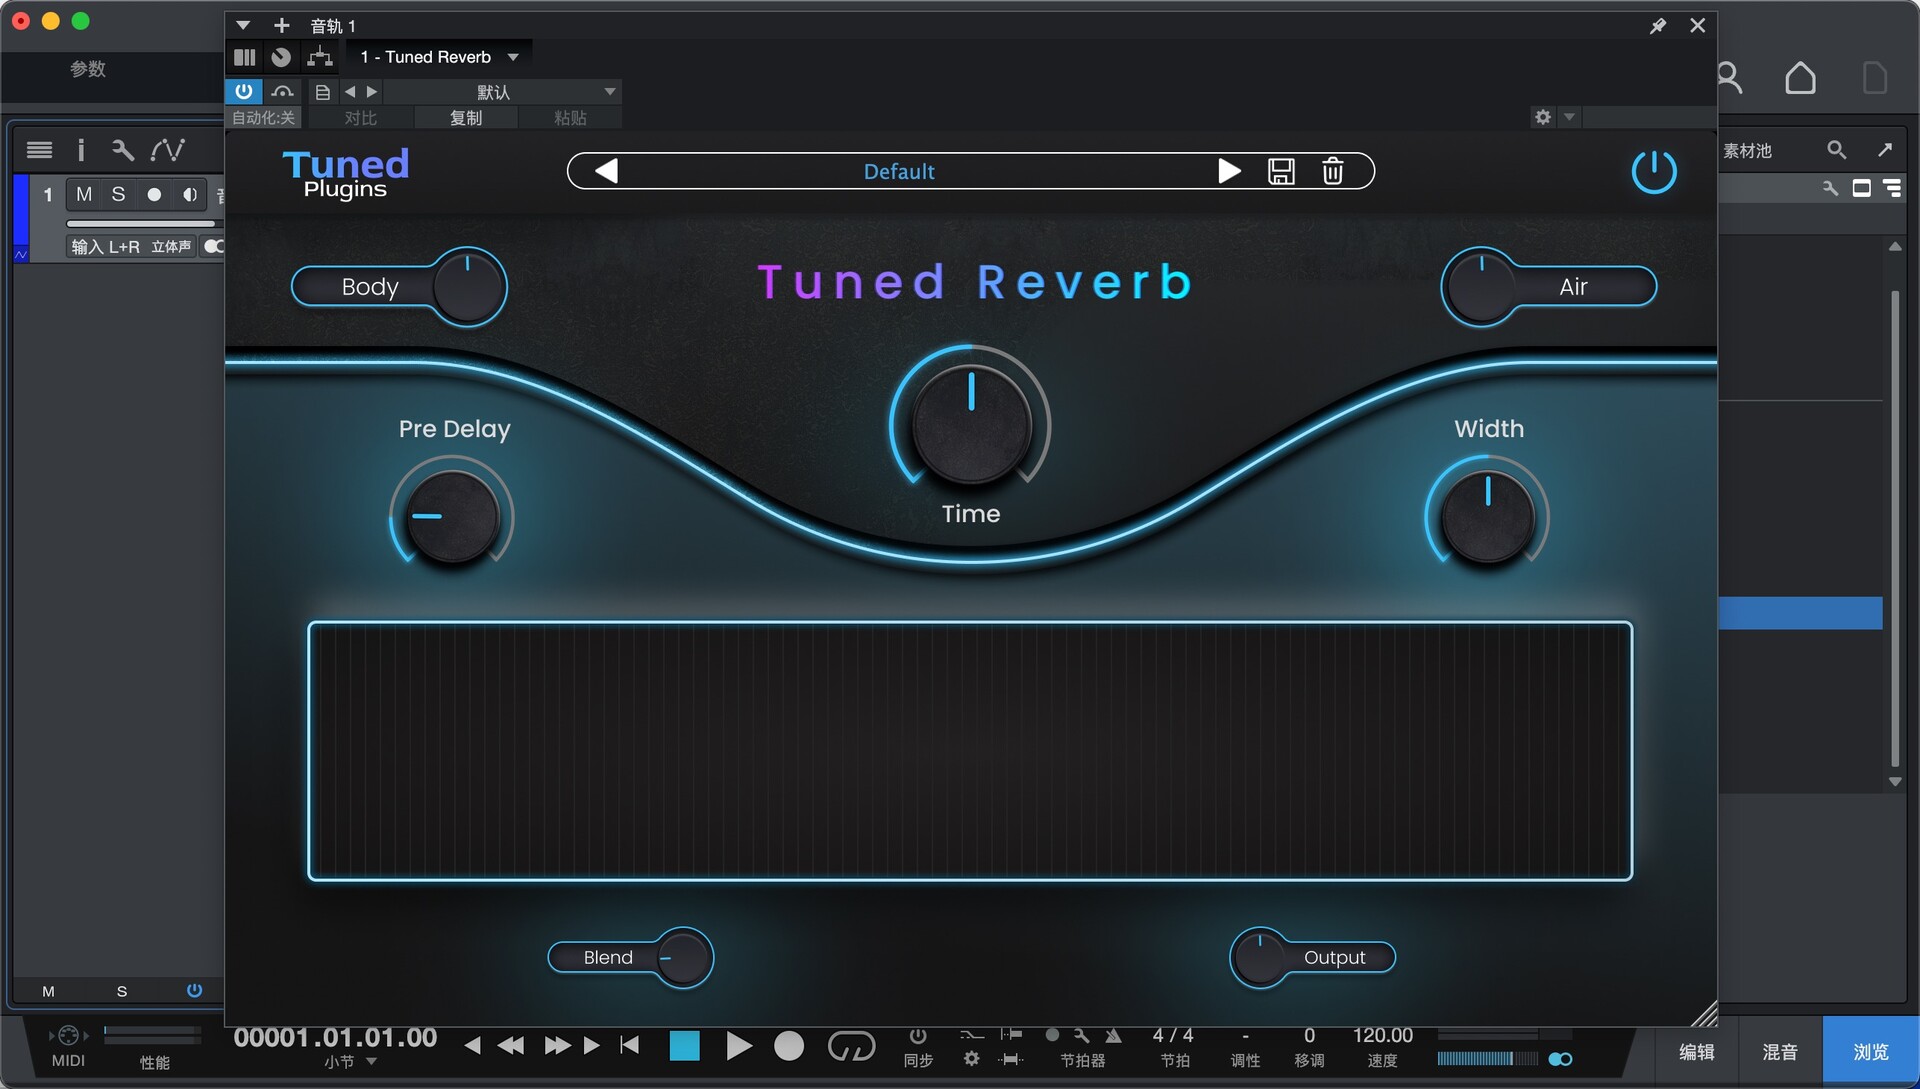Image resolution: width=1920 pixels, height=1089 pixels.
Task: Open the routing view icon
Action: click(x=320, y=57)
